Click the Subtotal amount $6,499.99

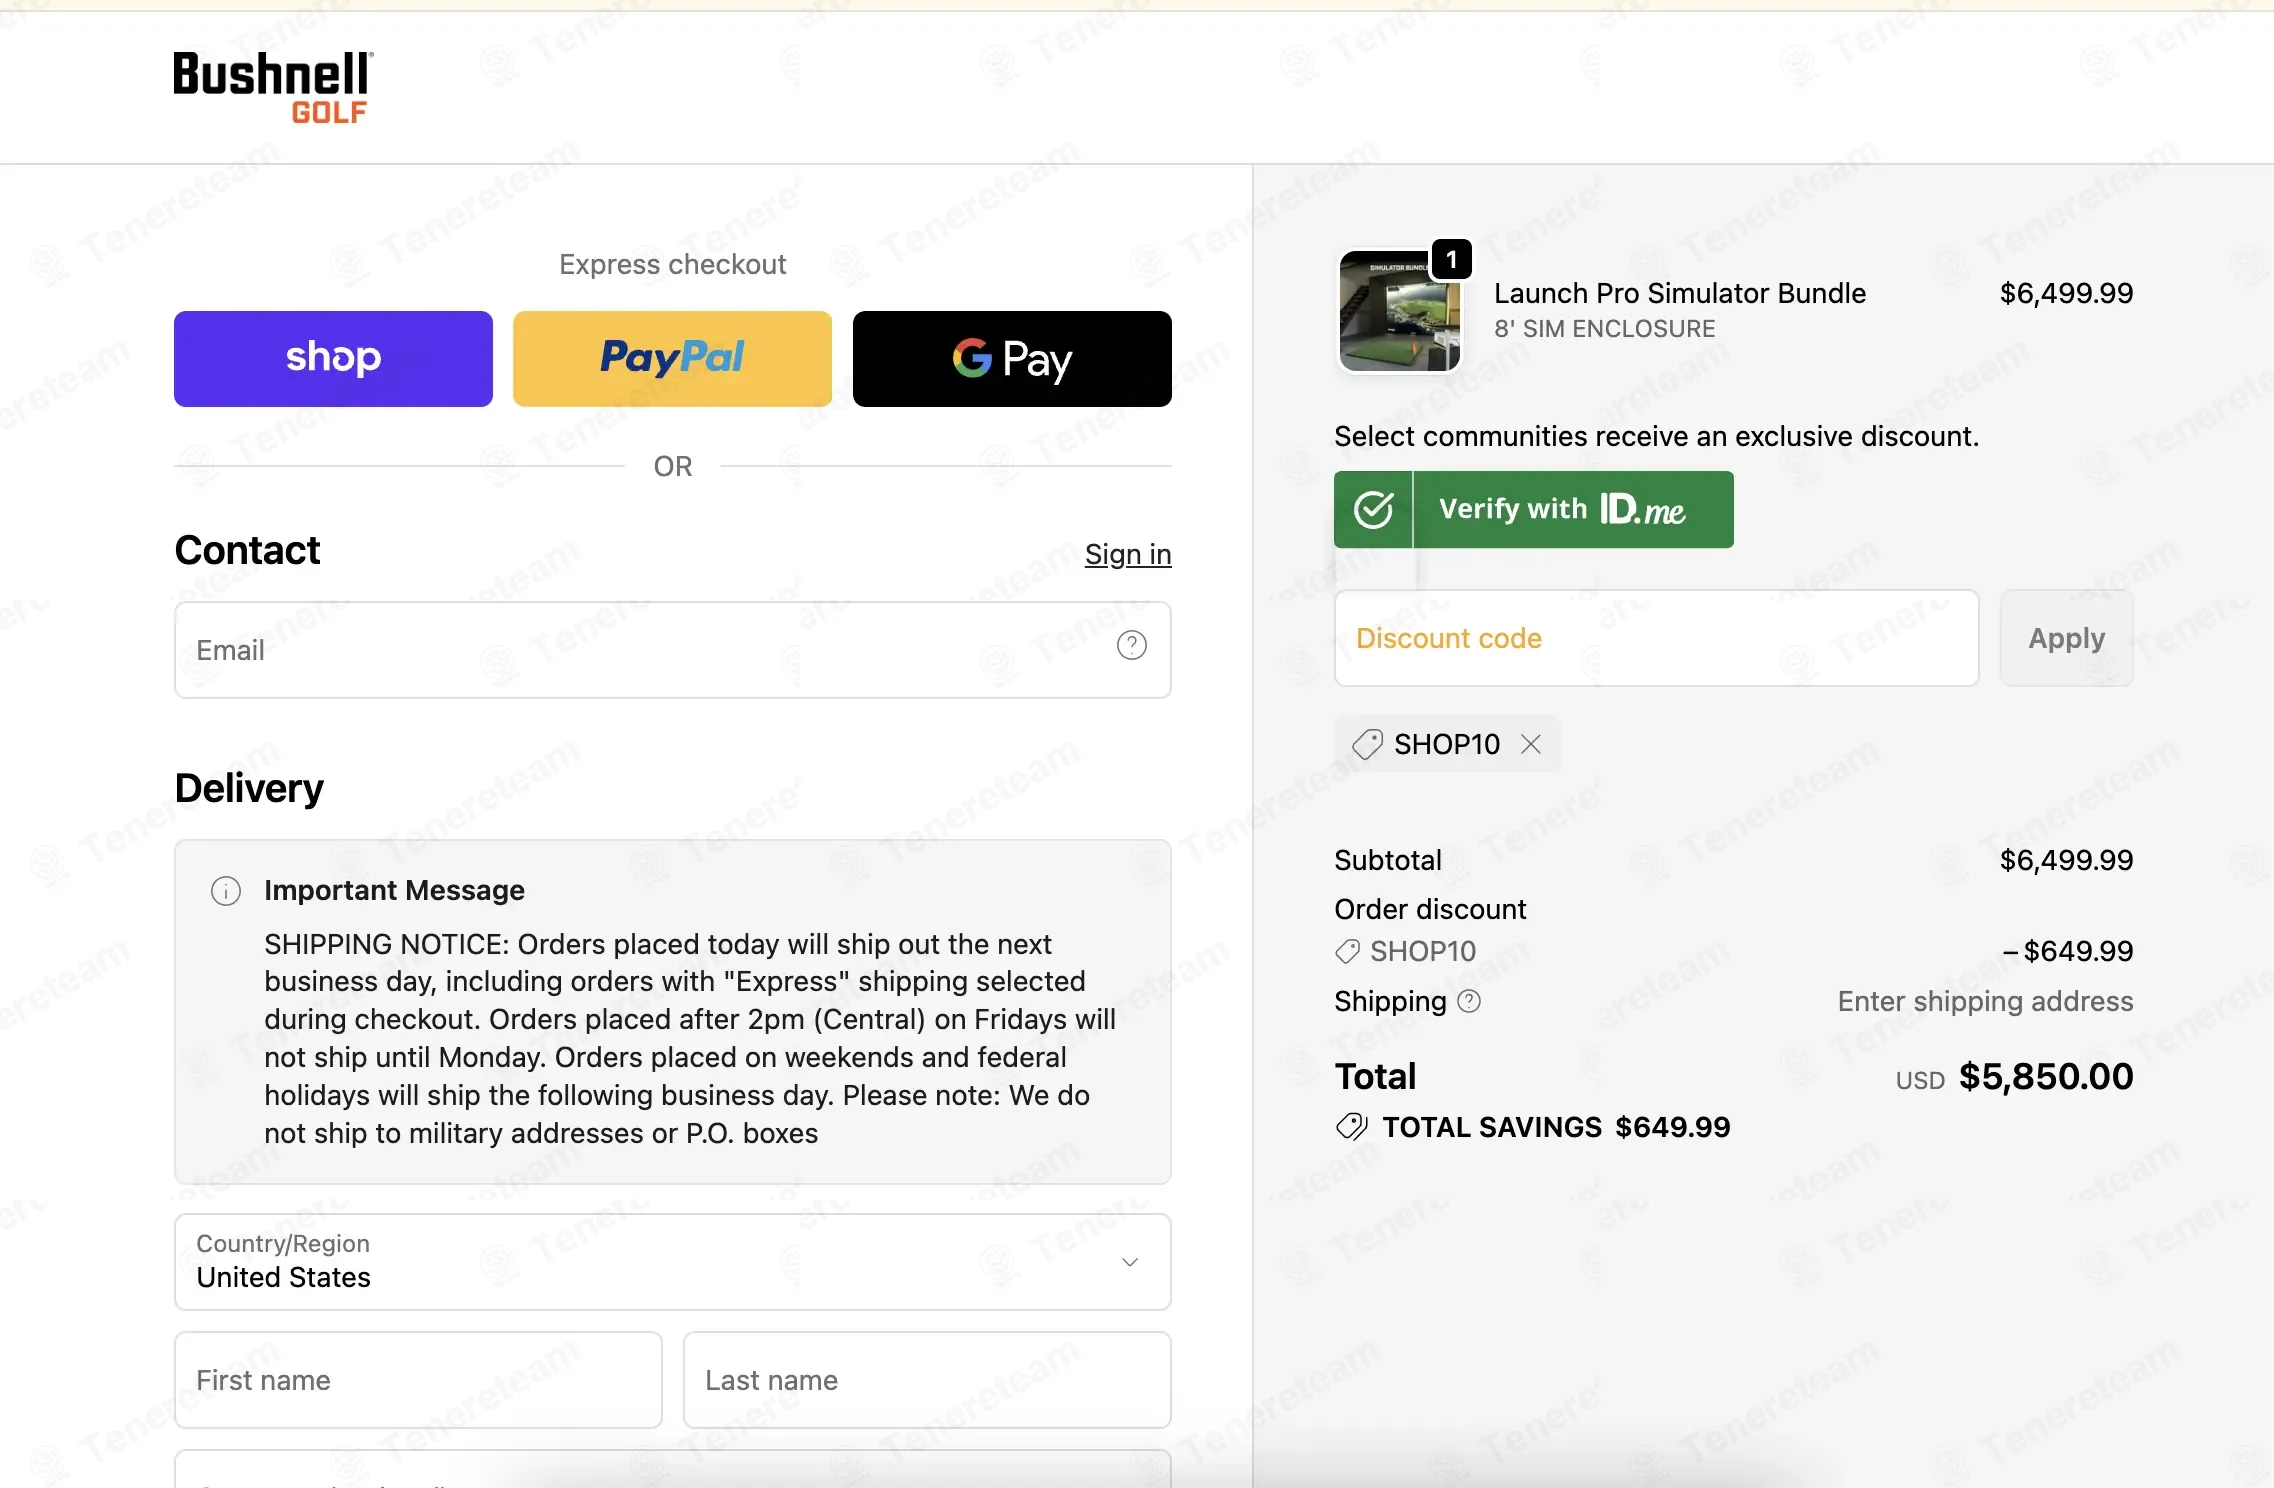tap(2066, 860)
